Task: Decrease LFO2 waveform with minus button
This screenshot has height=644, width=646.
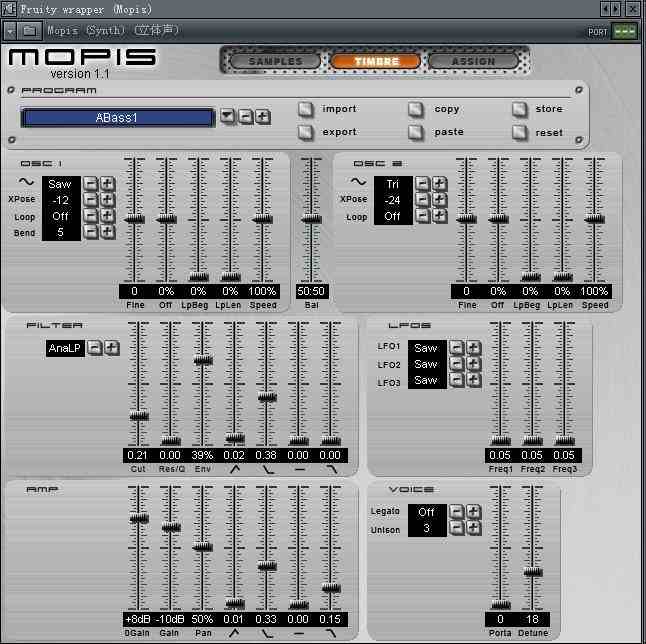Action: (x=456, y=364)
